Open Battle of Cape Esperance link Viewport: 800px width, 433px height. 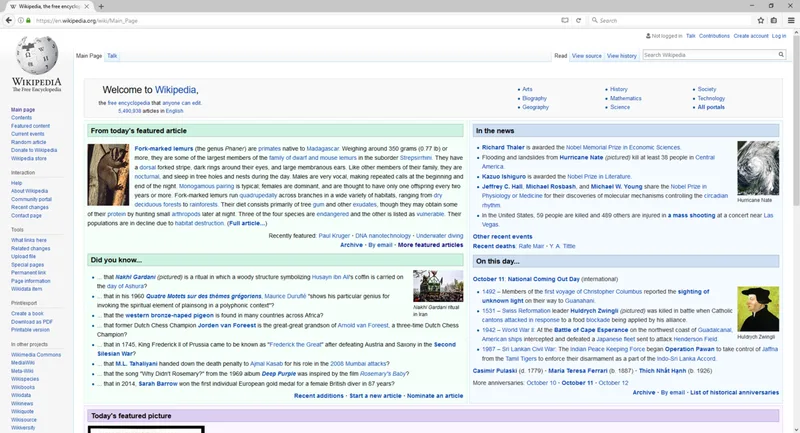tap(591, 330)
